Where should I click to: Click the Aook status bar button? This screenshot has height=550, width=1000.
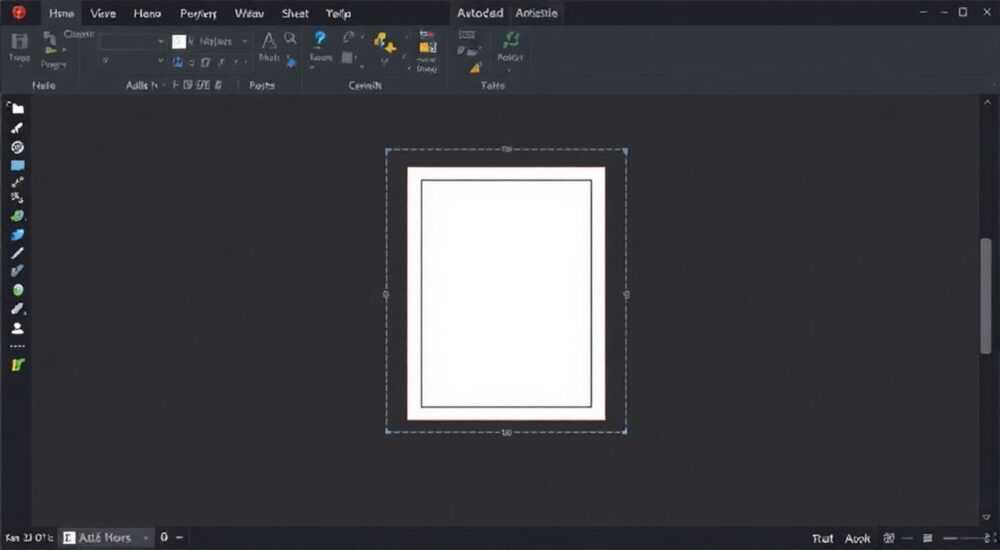pos(857,539)
